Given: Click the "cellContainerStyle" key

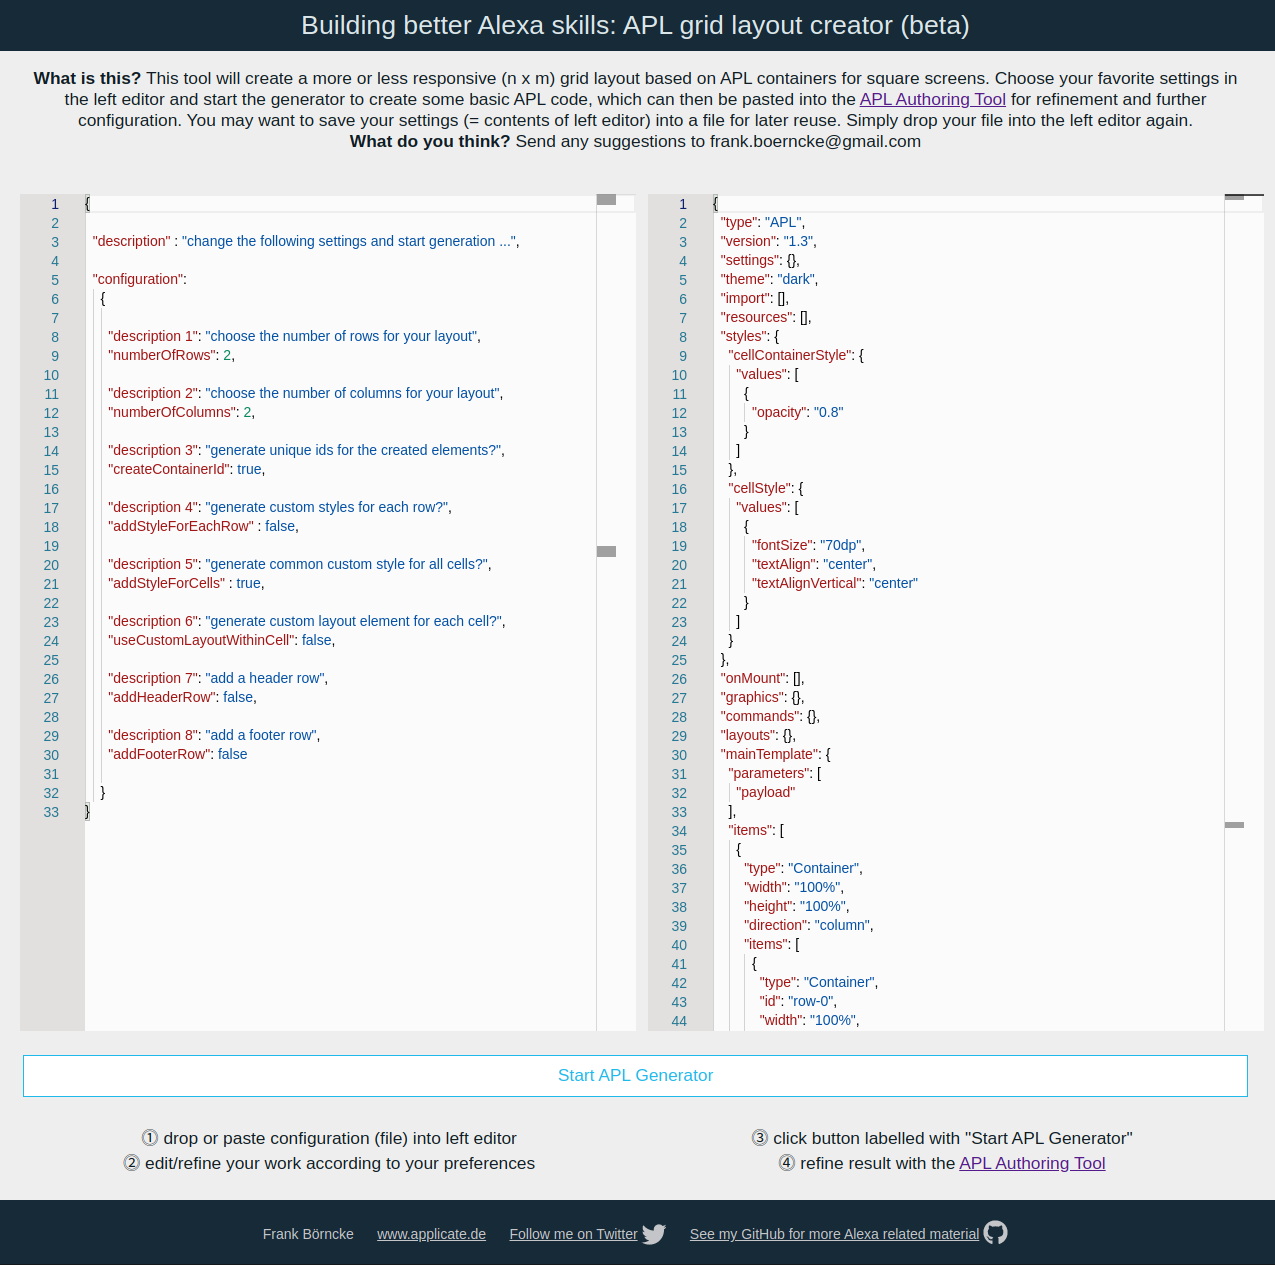Looking at the screenshot, I should pyautogui.click(x=790, y=355).
